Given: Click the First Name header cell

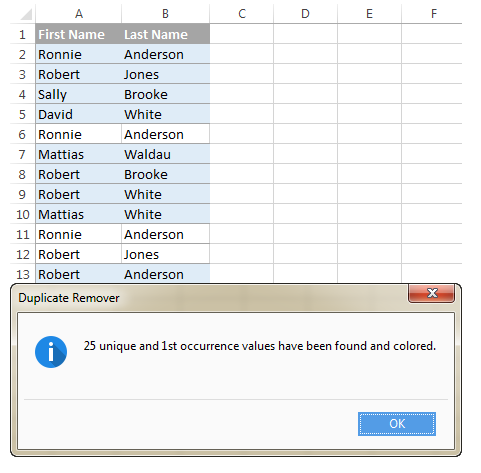Looking at the screenshot, I should [x=79, y=34].
